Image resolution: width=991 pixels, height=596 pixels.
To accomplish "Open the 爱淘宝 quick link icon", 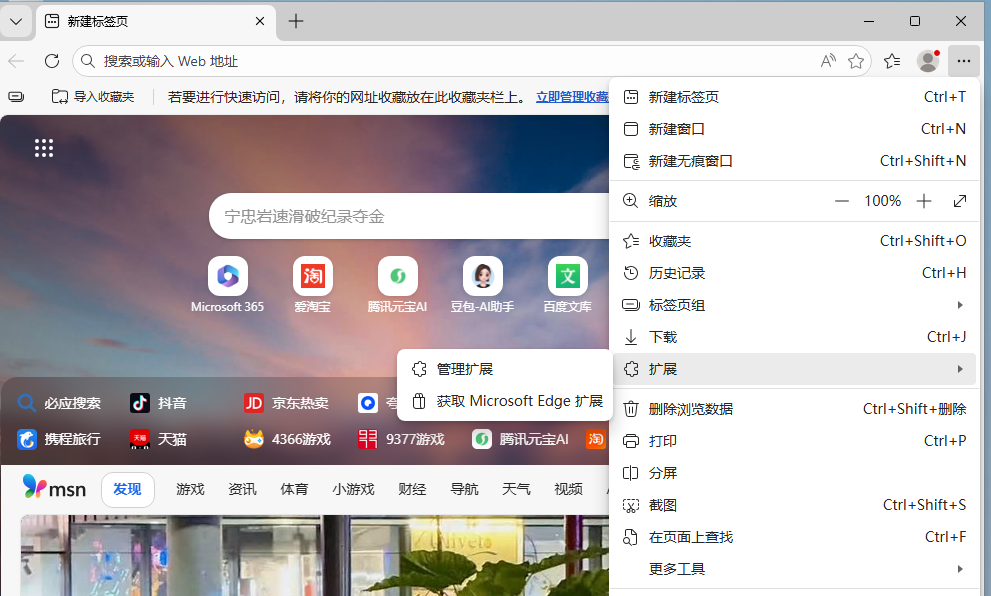I will pos(312,276).
